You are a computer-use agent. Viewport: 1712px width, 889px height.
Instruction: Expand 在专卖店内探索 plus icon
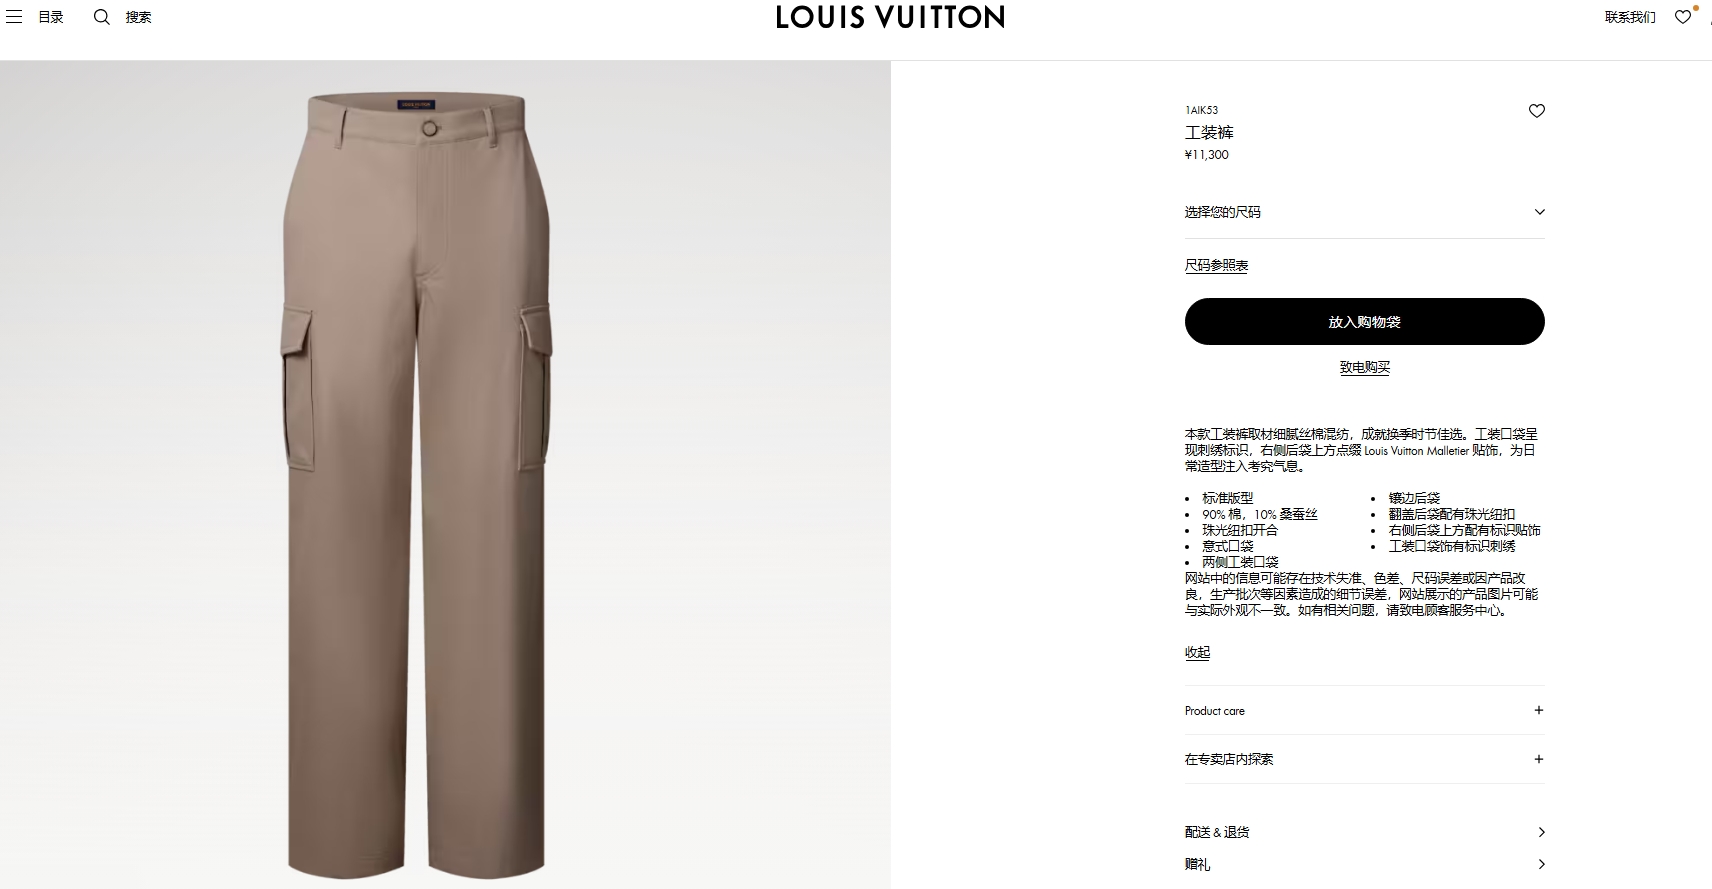[x=1538, y=759]
